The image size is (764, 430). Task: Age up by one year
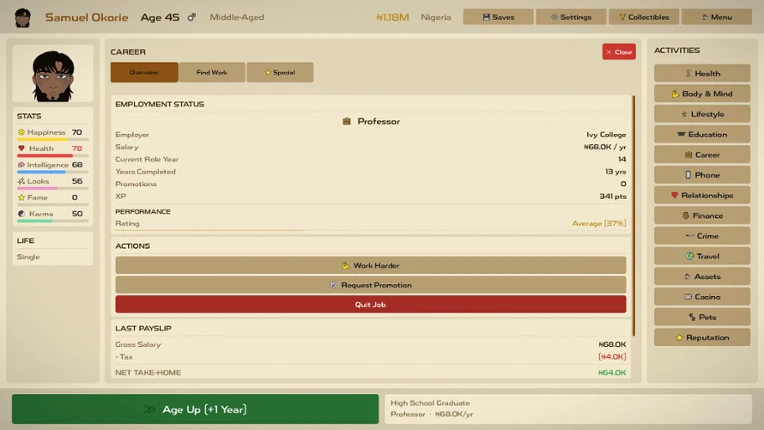[195, 409]
